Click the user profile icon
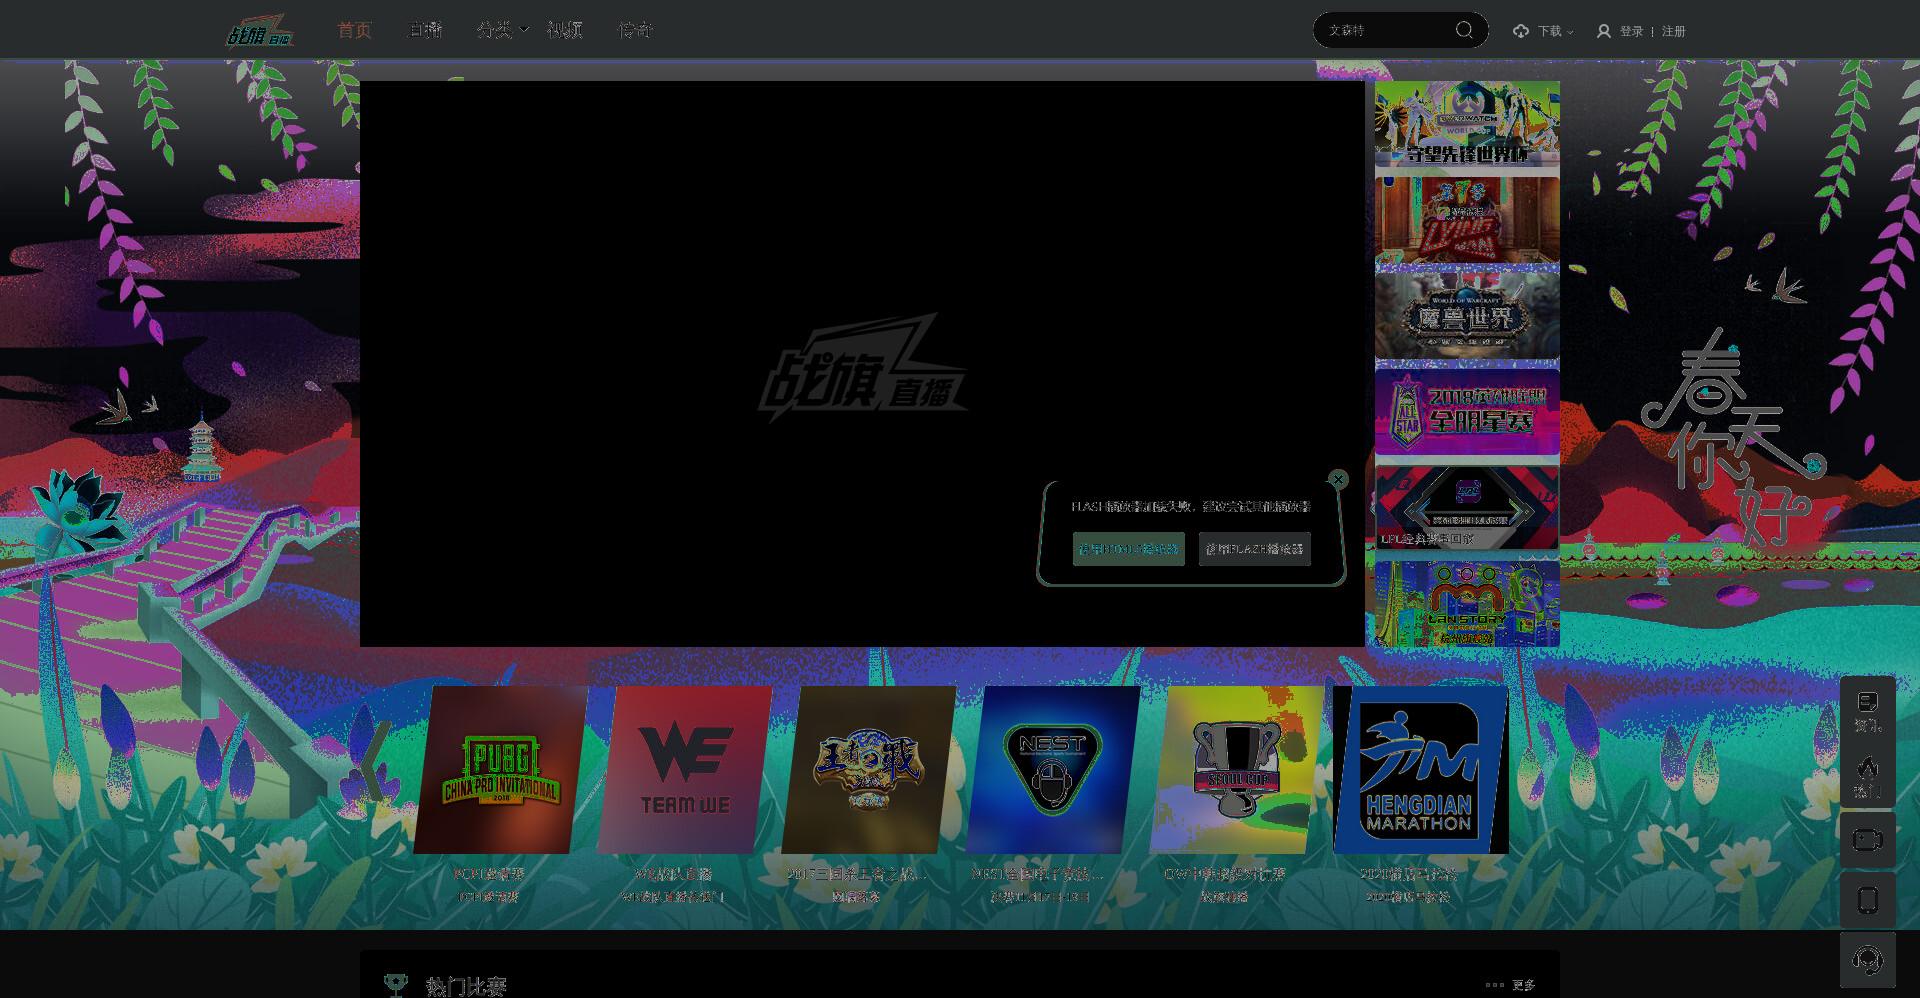The image size is (1920, 998). point(1603,31)
